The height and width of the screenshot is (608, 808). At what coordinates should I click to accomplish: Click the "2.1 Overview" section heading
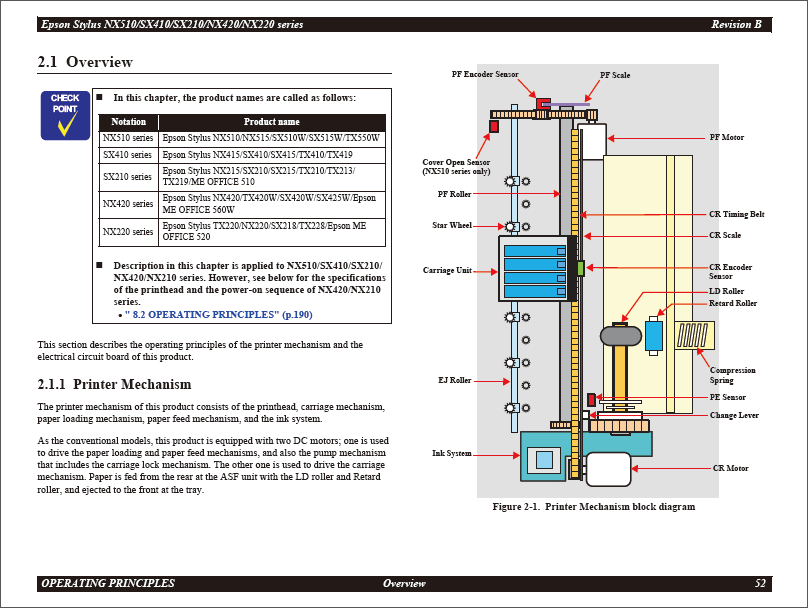(x=85, y=62)
